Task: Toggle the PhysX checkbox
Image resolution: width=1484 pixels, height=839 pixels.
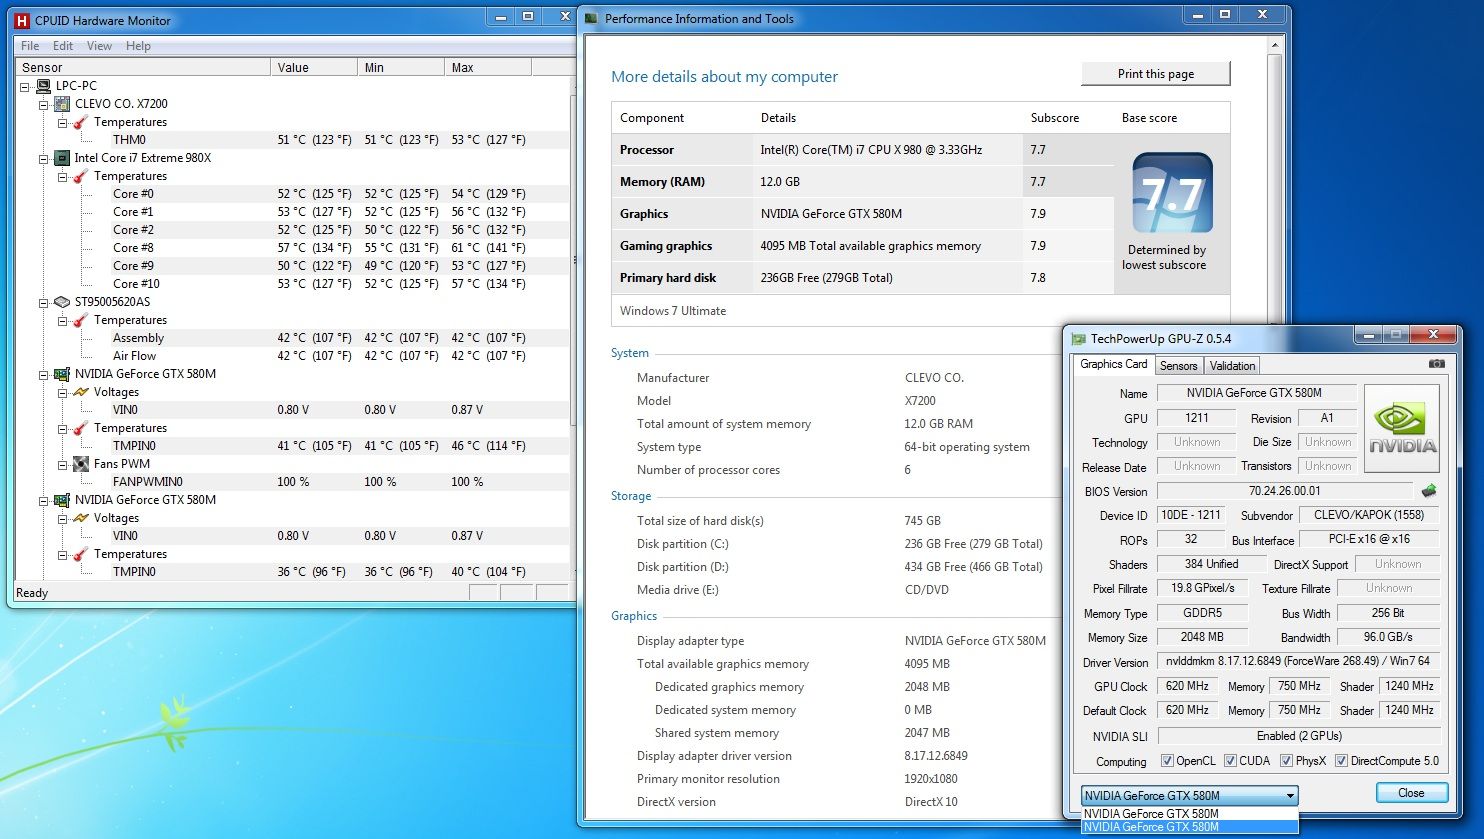Action: tap(1287, 761)
